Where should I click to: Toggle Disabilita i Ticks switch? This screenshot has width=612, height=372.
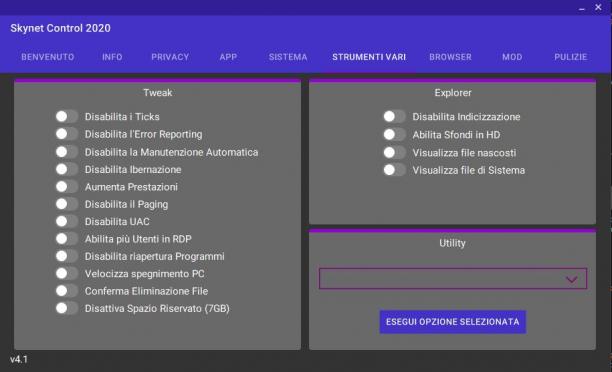click(66, 116)
